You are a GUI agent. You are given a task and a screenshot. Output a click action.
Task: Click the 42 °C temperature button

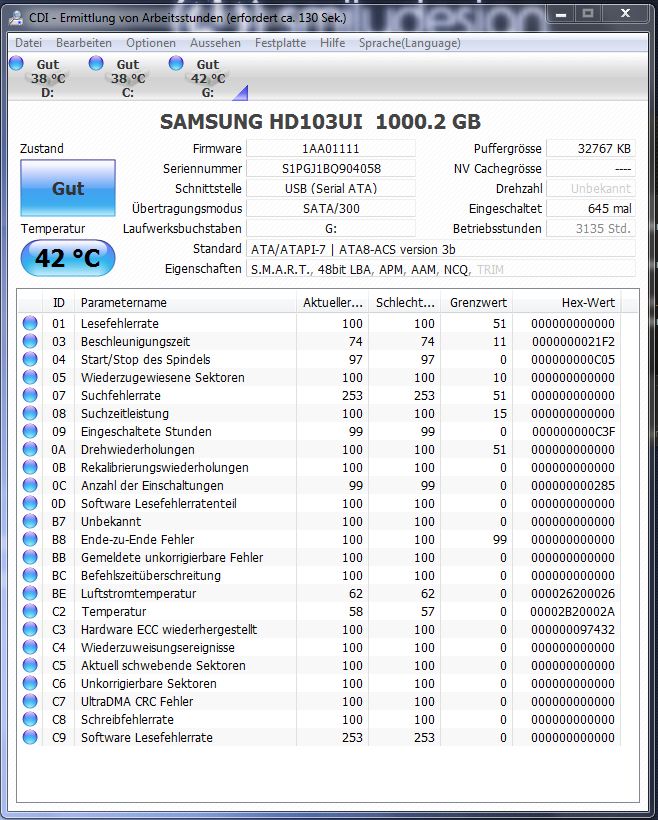pyautogui.click(x=67, y=258)
